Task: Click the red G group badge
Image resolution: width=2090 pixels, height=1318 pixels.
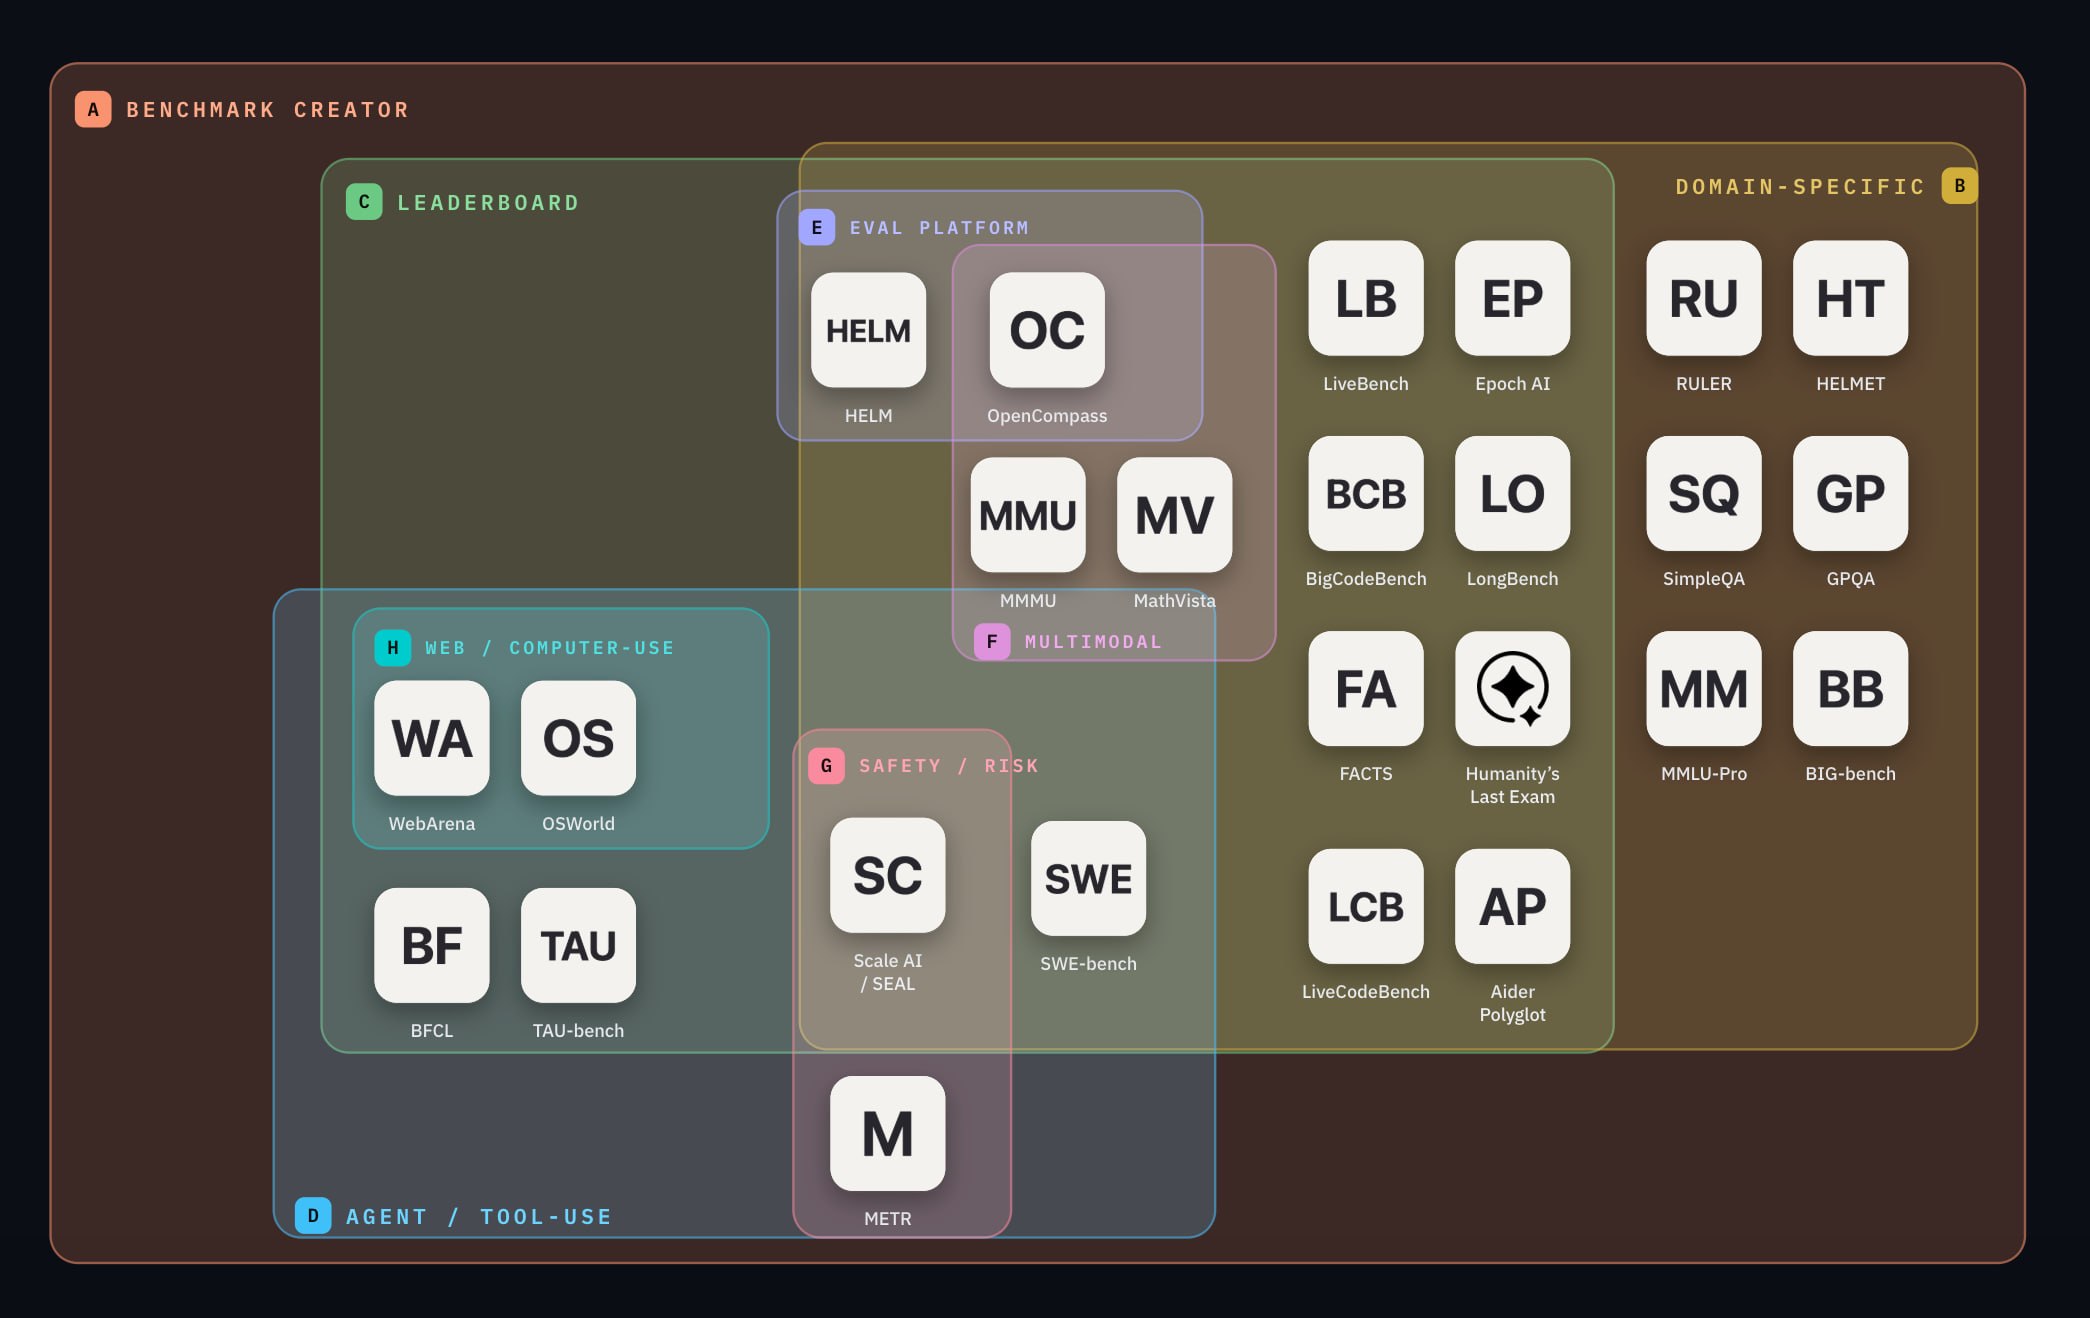Action: pos(826,765)
